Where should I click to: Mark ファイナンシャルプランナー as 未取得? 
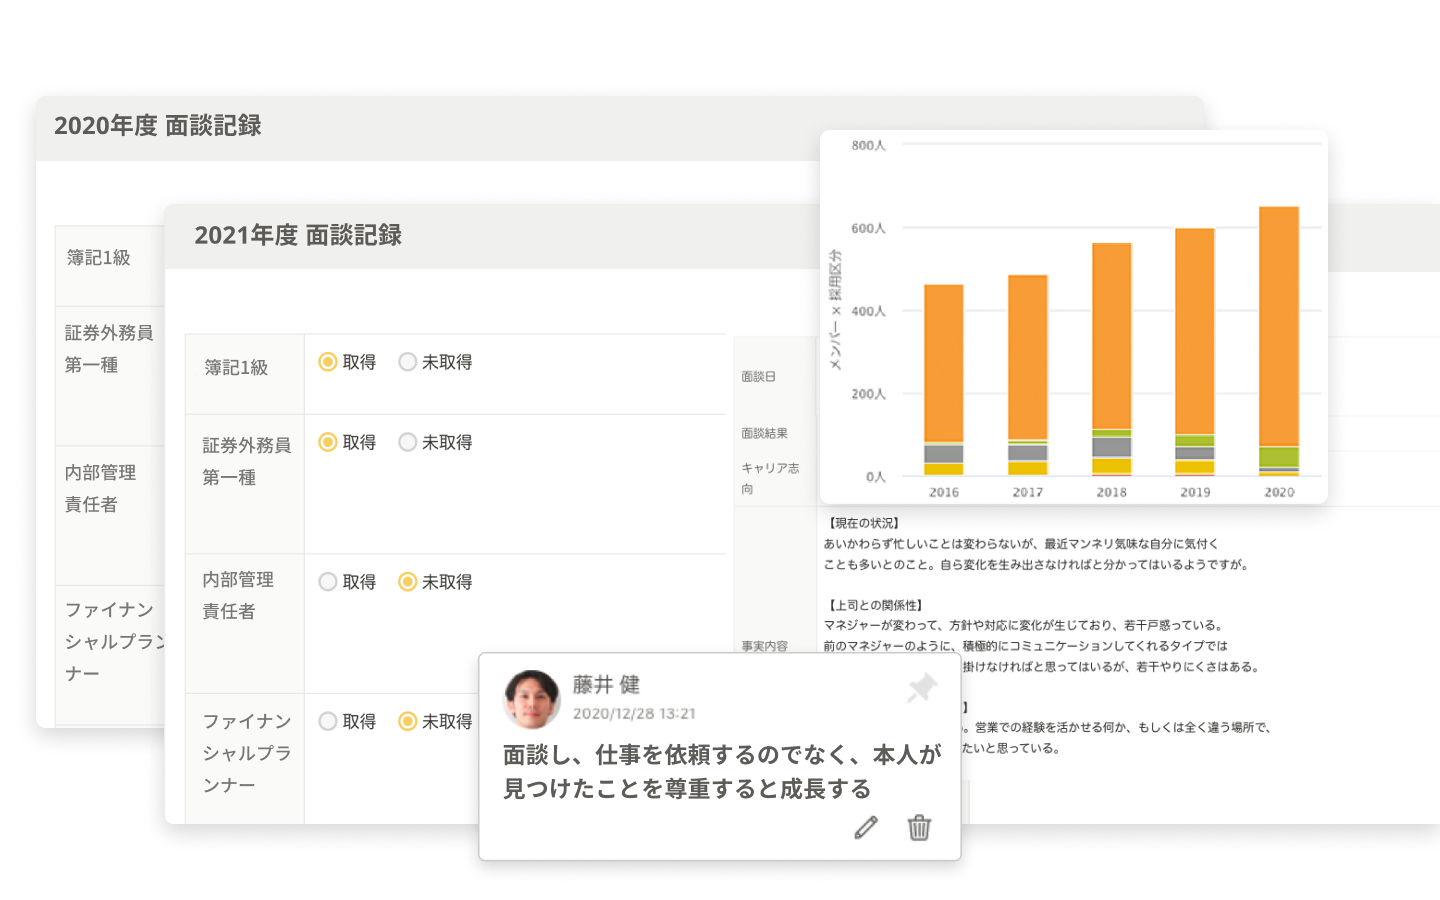(407, 721)
